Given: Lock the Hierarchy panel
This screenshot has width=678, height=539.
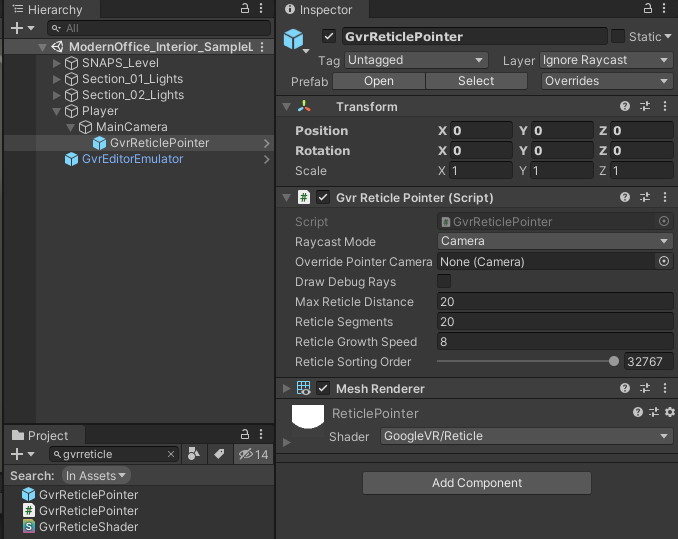Looking at the screenshot, I should tap(245, 8).
